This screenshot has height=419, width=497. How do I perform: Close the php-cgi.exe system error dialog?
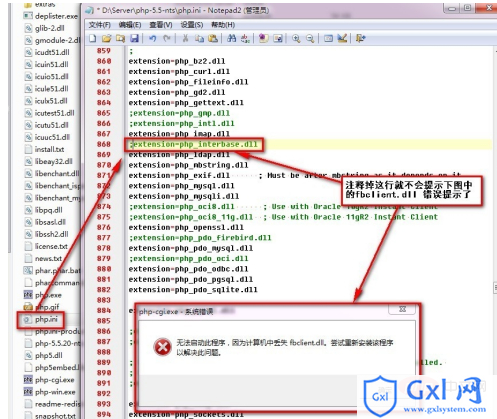[x=402, y=309]
